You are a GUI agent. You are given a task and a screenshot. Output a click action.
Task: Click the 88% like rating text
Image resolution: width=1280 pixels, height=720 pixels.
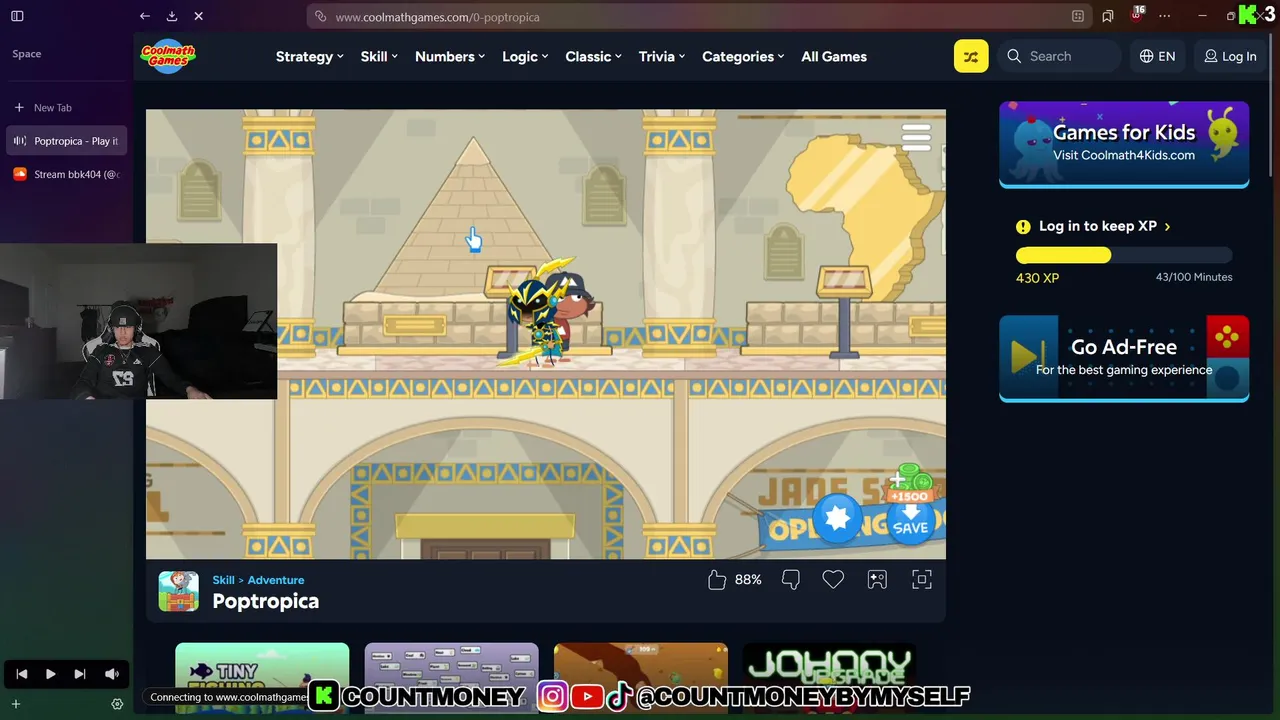coord(748,580)
